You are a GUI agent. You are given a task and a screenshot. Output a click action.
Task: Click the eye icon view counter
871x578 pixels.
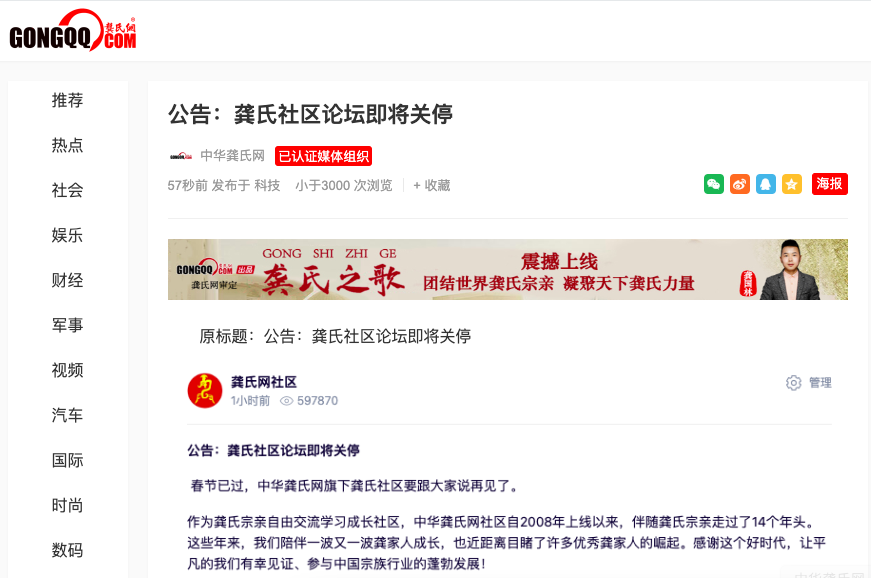tap(286, 401)
